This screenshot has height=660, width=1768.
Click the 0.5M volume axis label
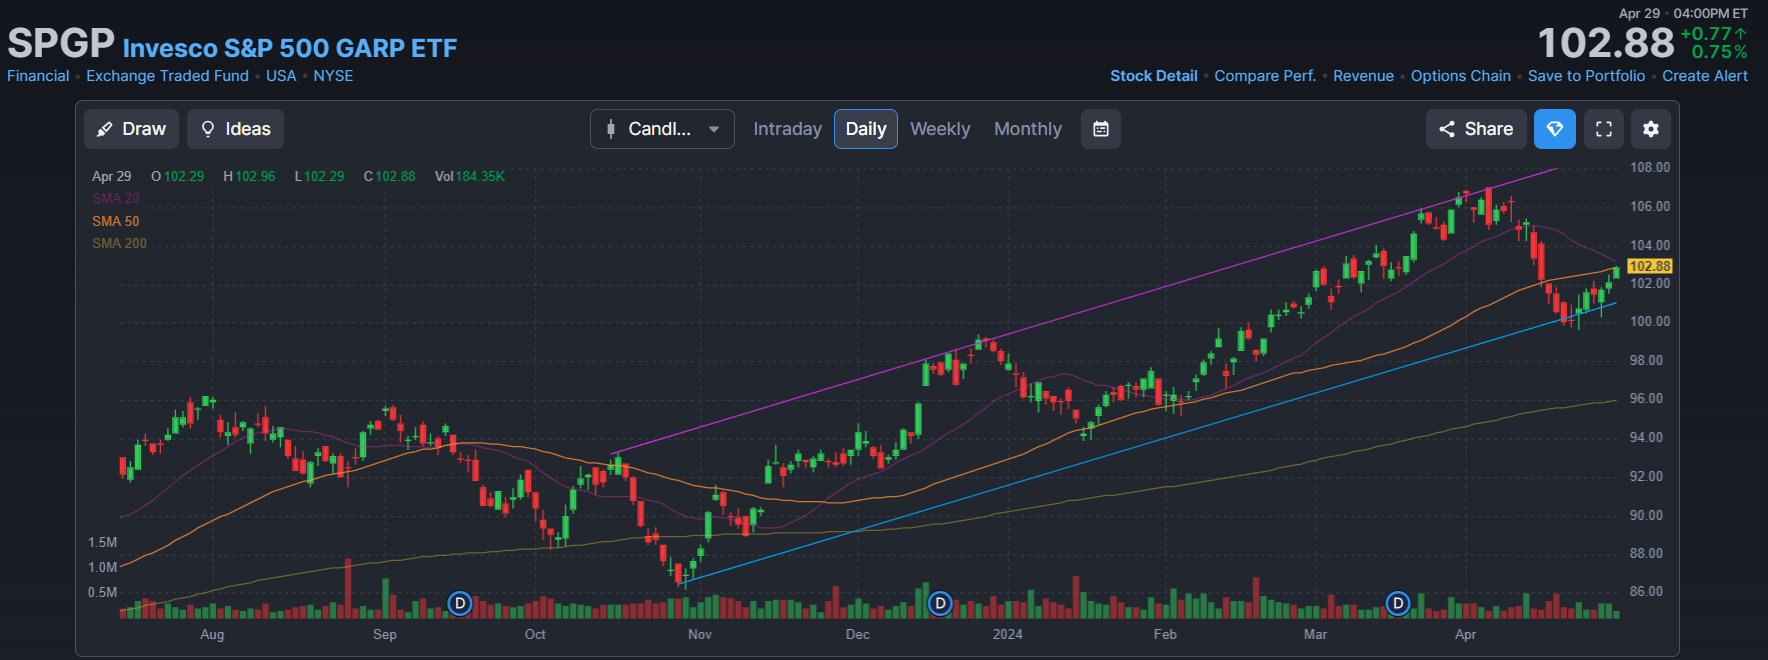103,592
